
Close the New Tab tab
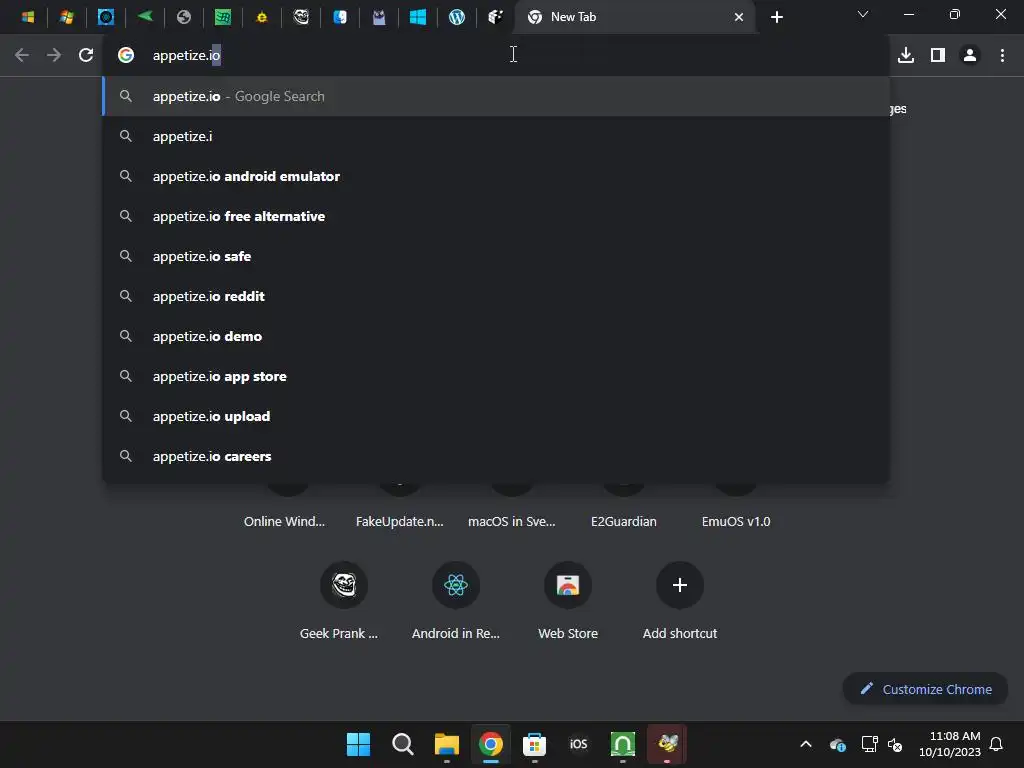pyautogui.click(x=739, y=17)
